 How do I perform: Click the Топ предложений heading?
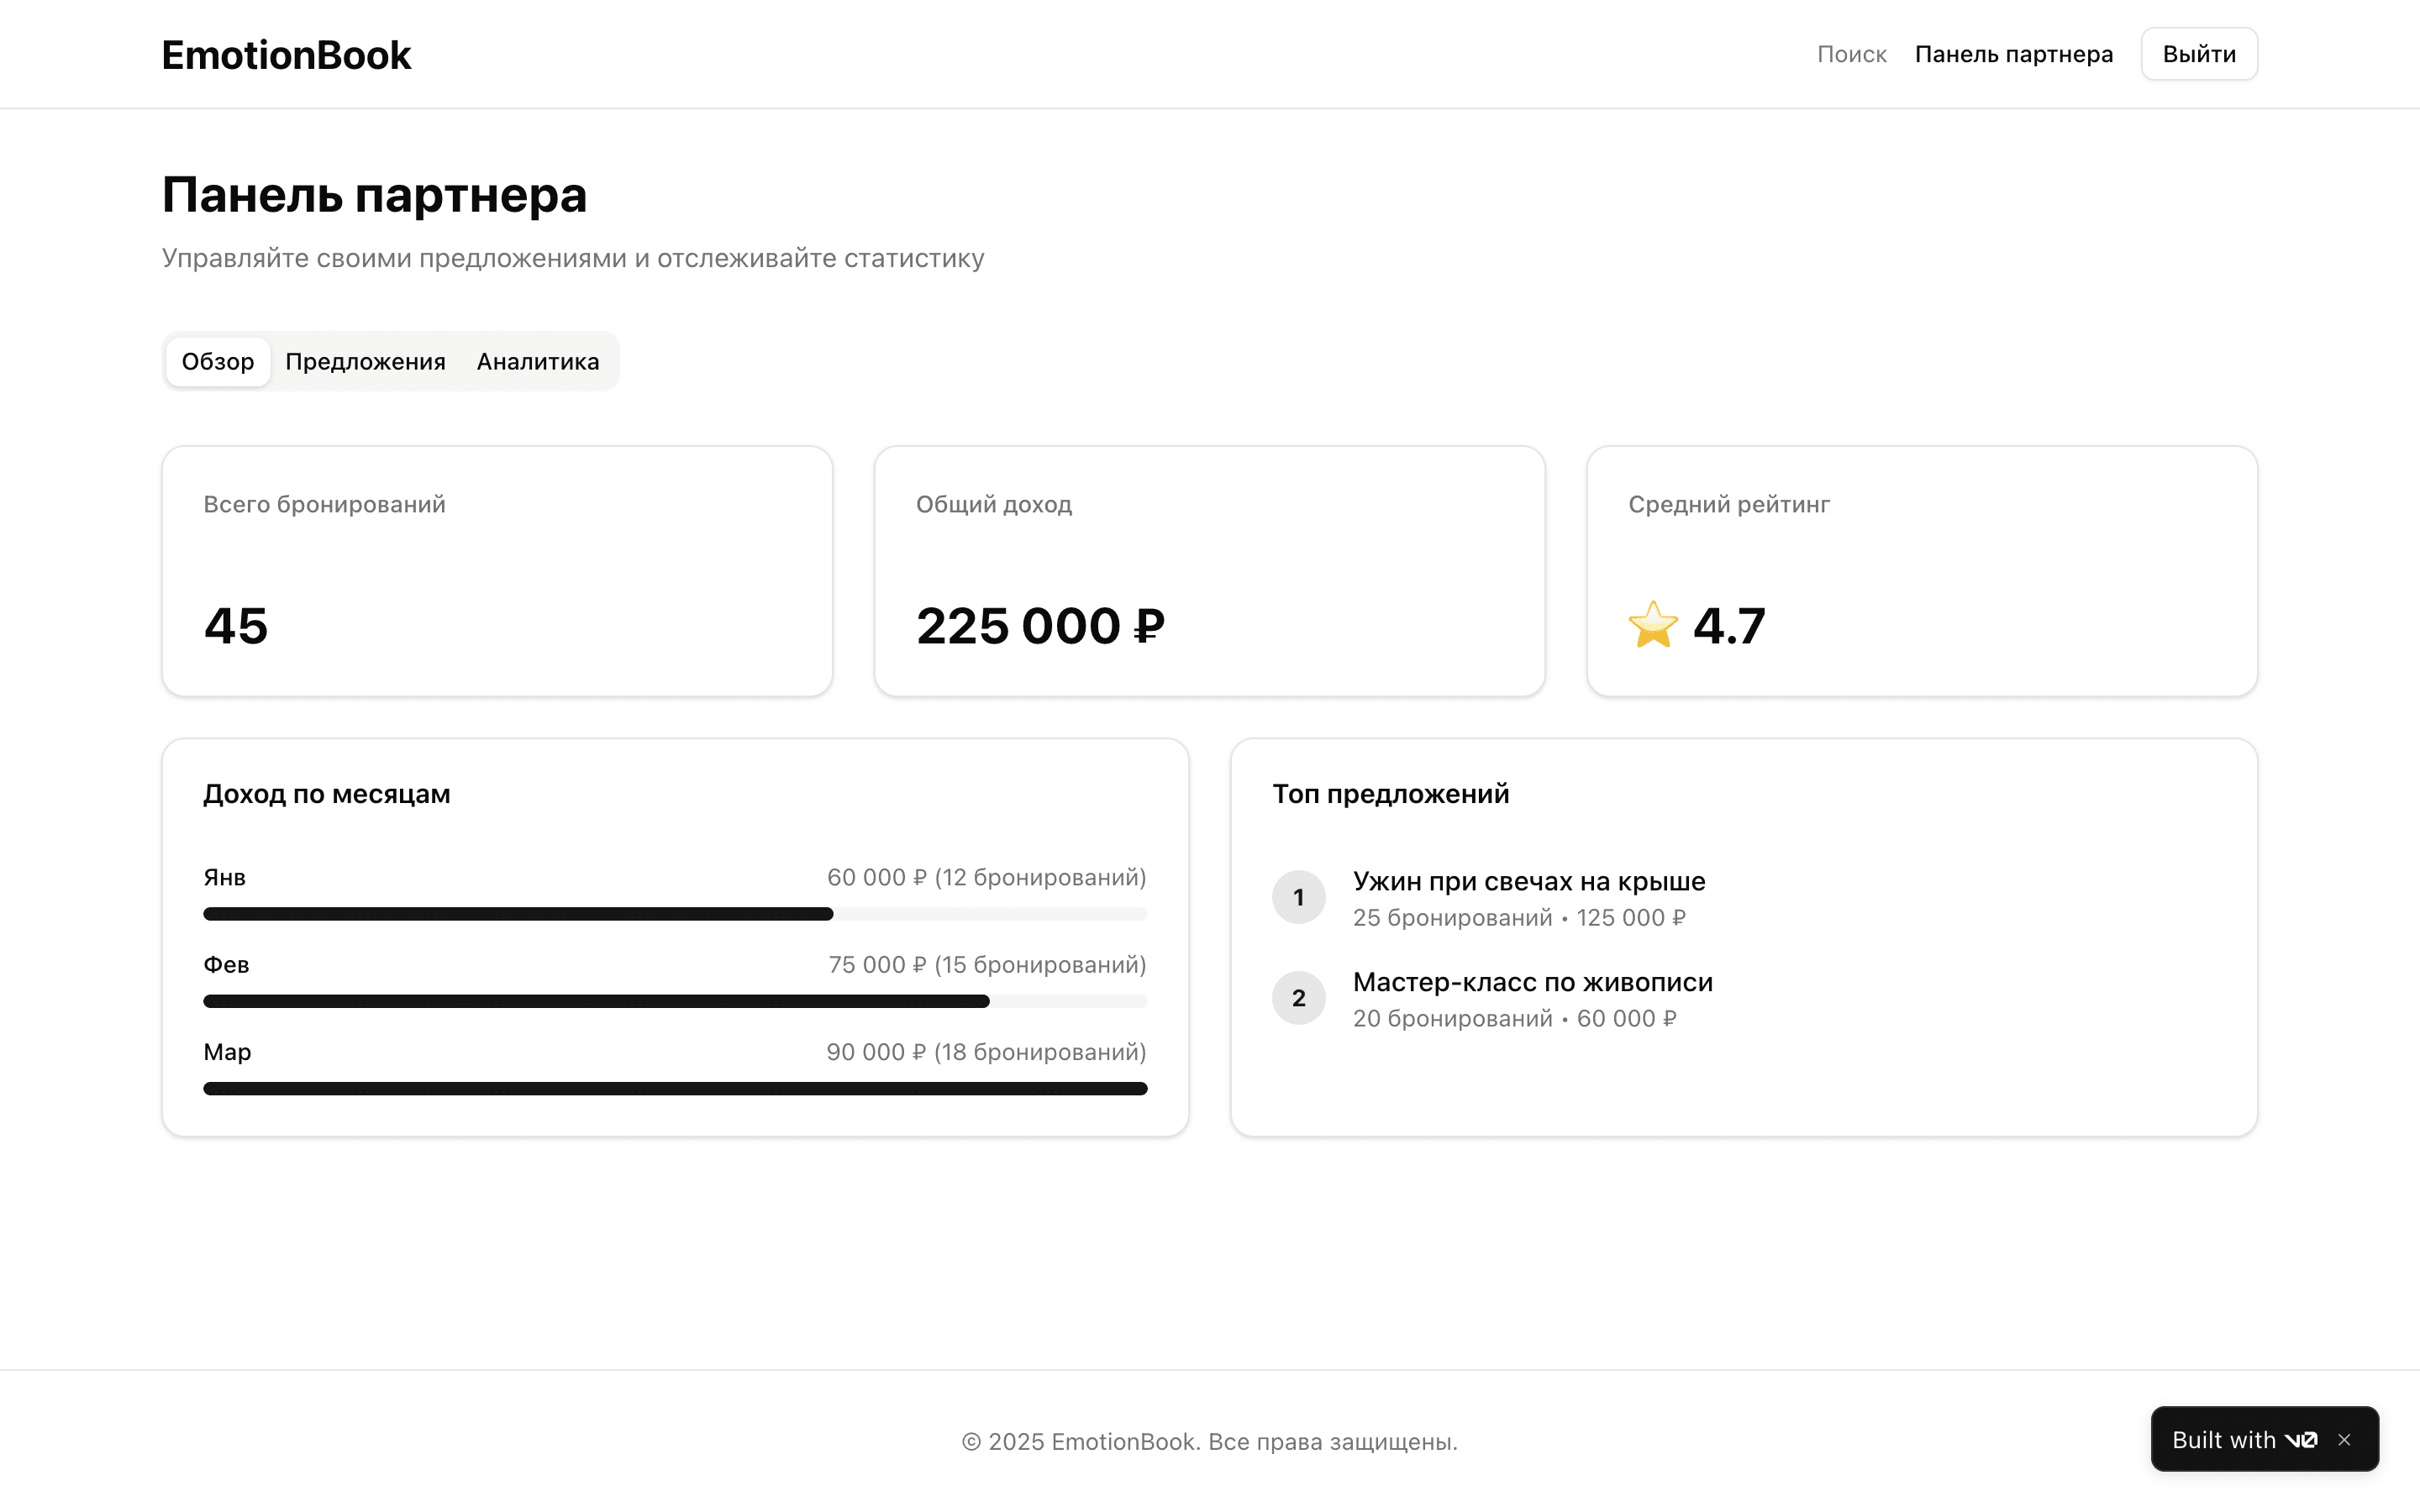[1391, 794]
